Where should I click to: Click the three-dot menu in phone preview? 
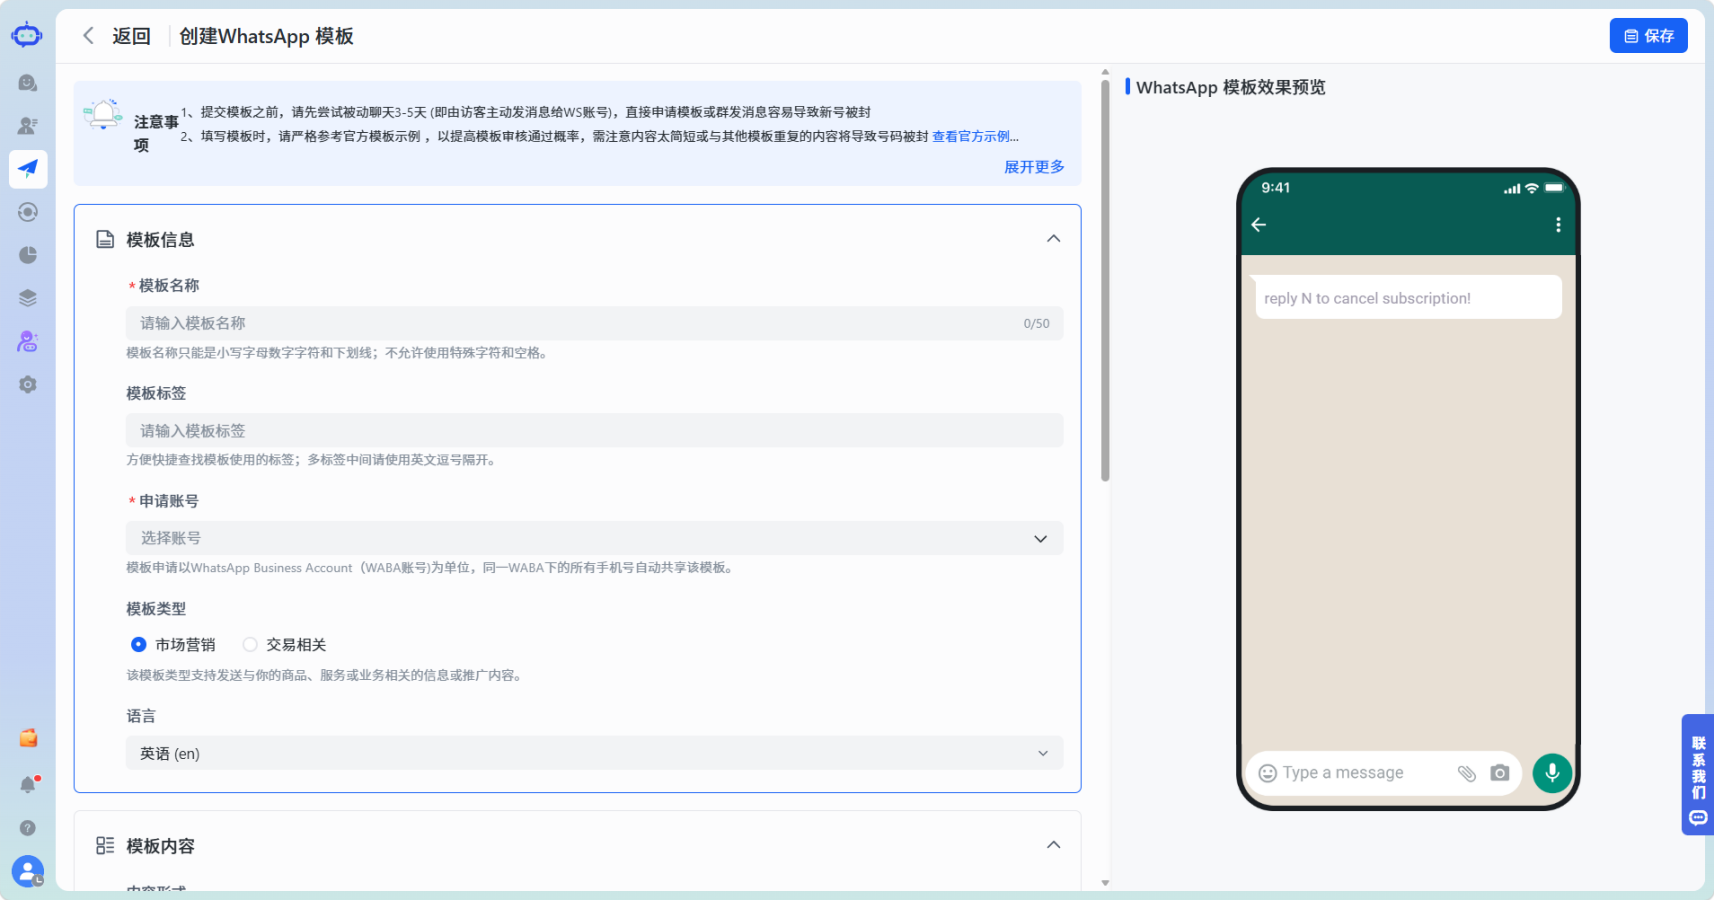[1558, 225]
